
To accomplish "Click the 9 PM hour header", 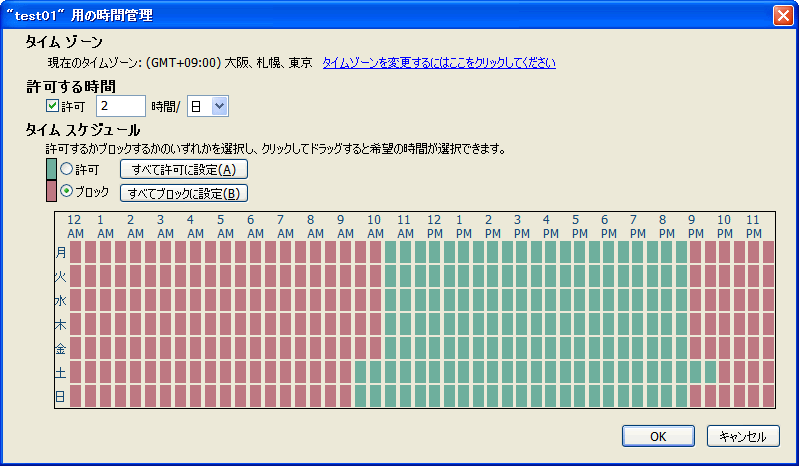I will pos(695,227).
